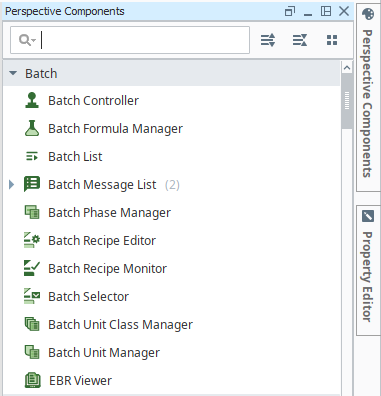Expand all component categories
This screenshot has height=396, width=381.
[x=268, y=40]
